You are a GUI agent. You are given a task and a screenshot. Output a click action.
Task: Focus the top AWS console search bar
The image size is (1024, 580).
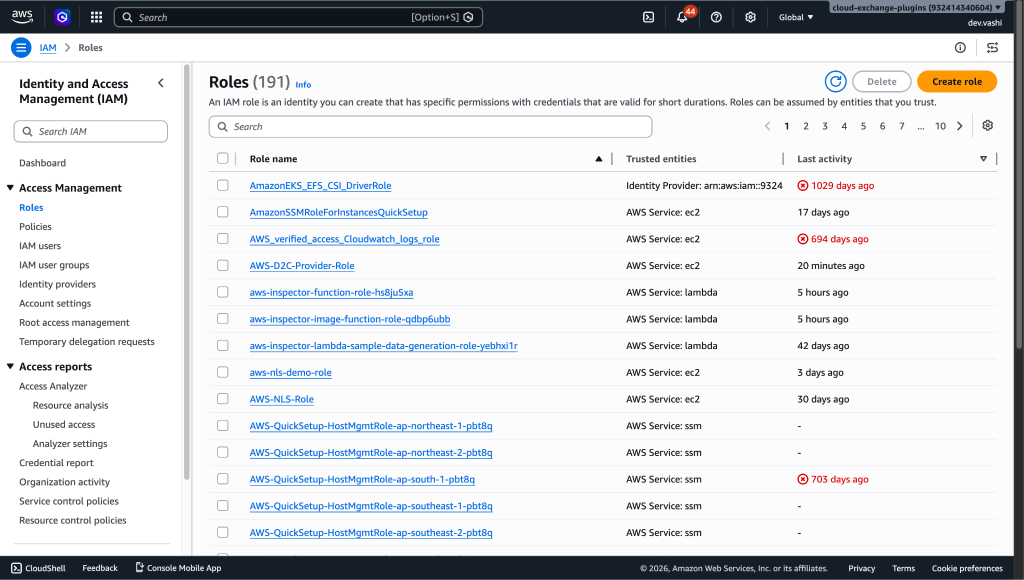[x=298, y=17]
